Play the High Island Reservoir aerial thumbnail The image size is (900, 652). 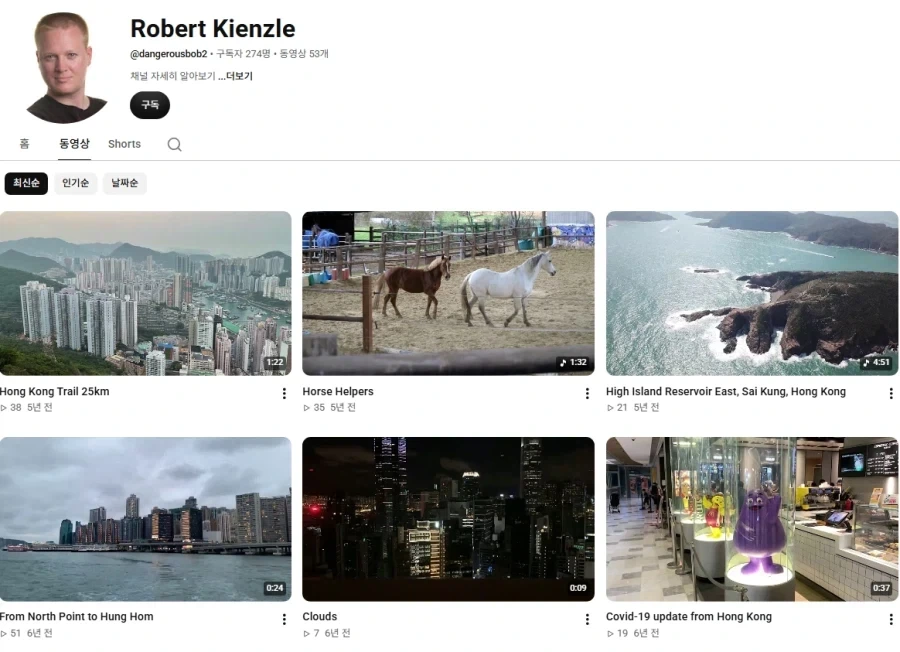[752, 293]
